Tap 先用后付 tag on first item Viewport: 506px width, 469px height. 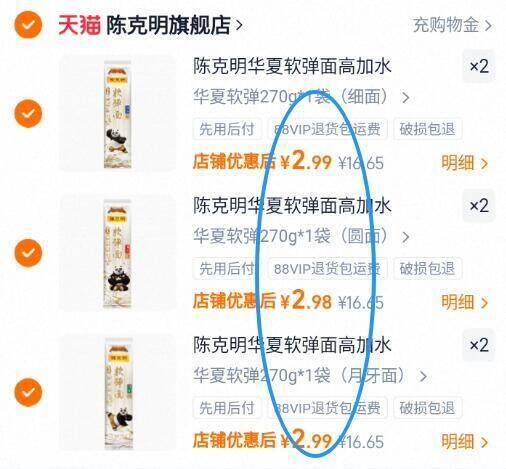(227, 129)
